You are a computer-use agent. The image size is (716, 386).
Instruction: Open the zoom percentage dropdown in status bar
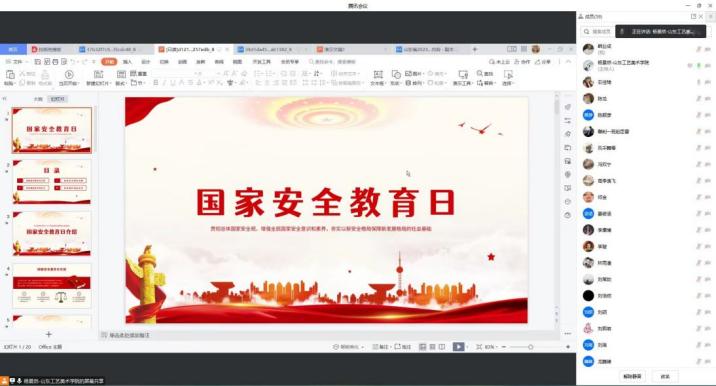tap(490, 347)
